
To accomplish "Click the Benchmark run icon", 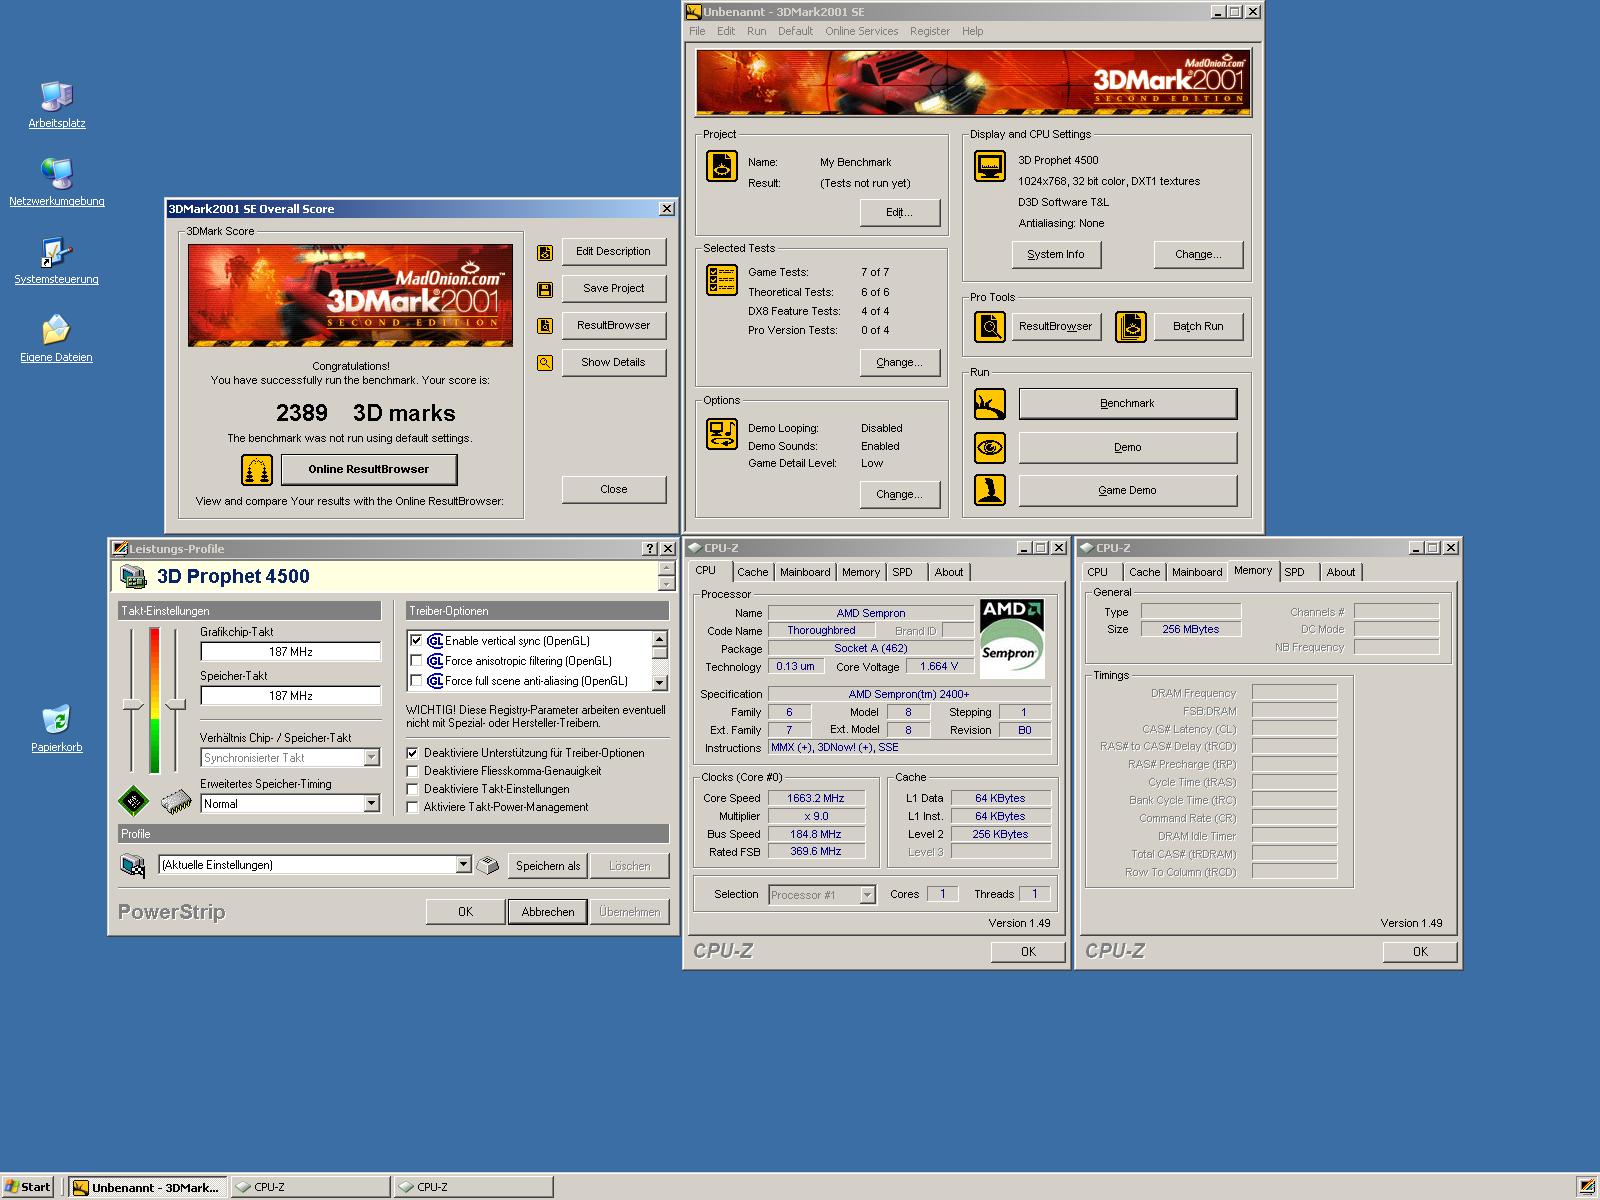I will coord(990,404).
